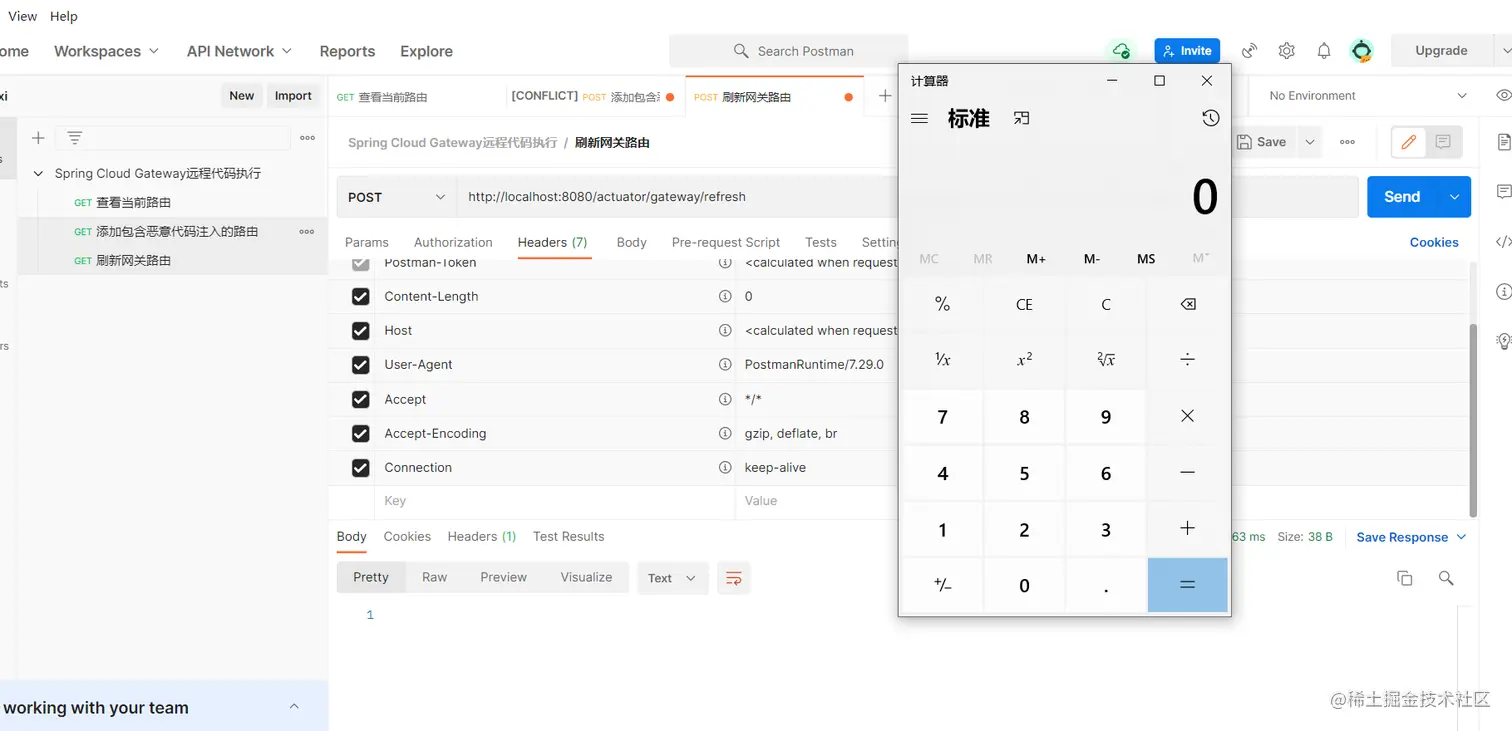The image size is (1512, 731).
Task: Open the sync status cloud icon
Action: pos(1121,51)
